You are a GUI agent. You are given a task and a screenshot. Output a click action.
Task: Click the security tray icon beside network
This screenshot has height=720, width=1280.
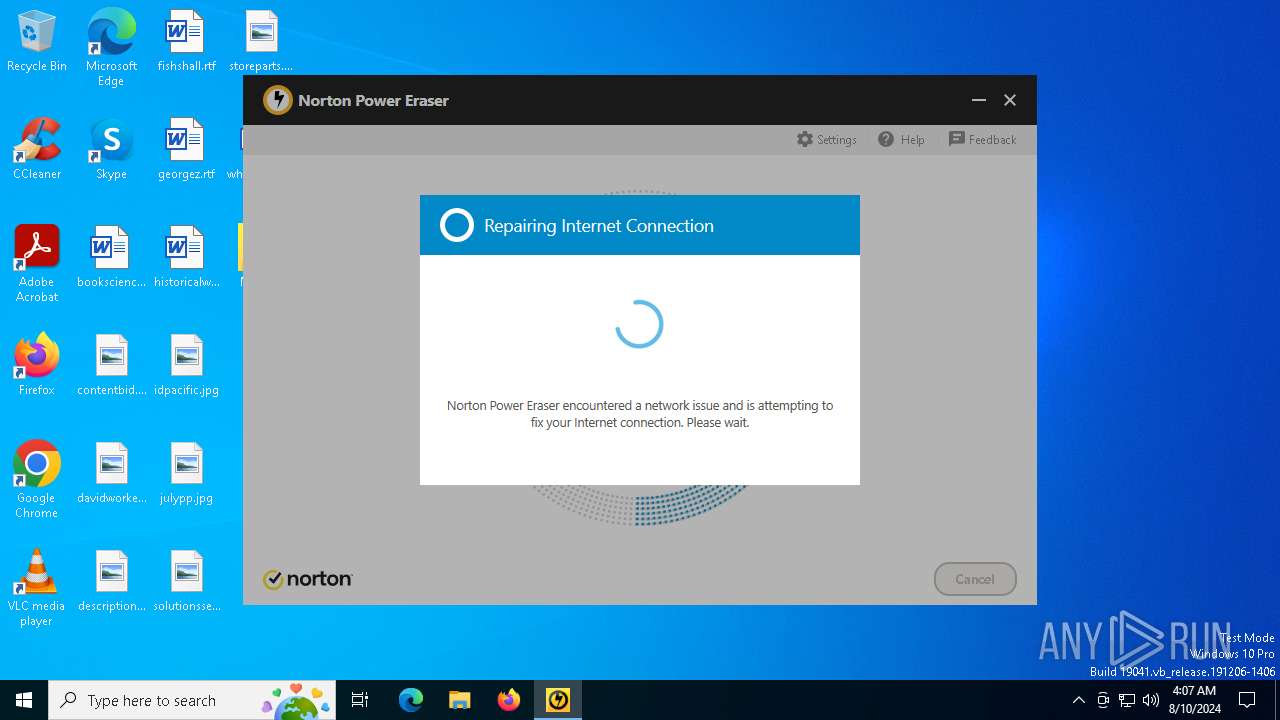pos(1103,700)
